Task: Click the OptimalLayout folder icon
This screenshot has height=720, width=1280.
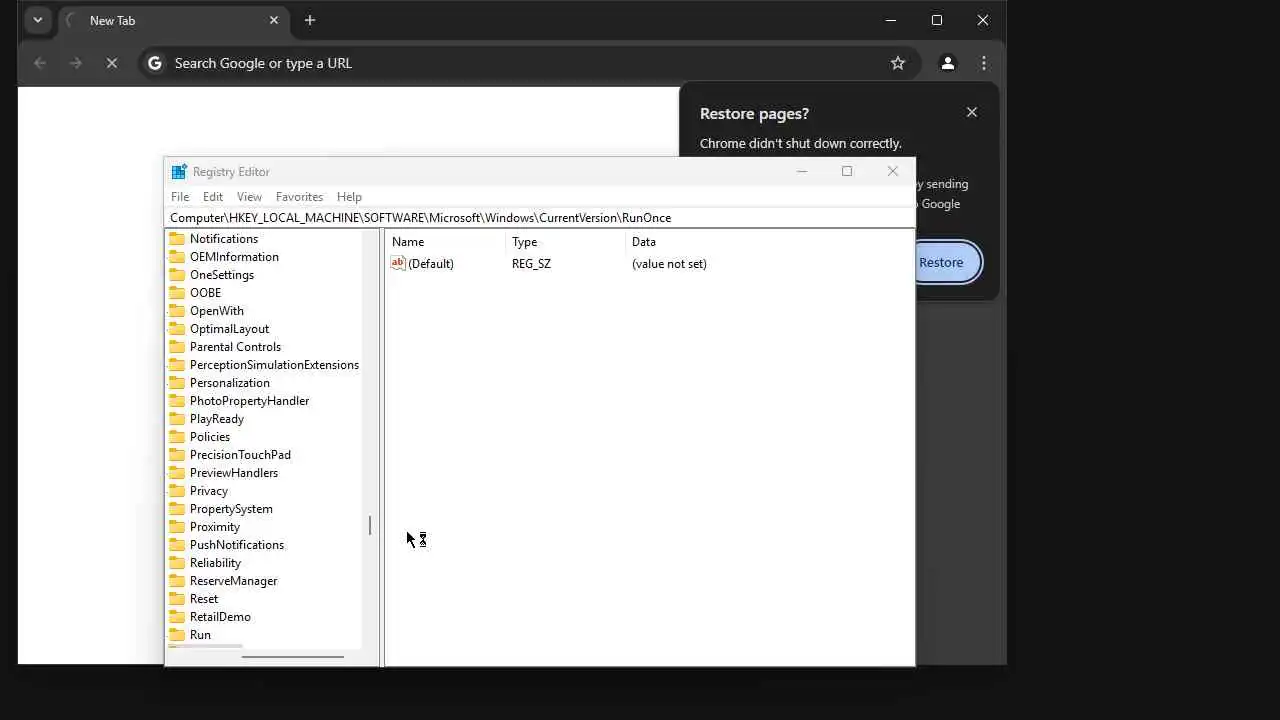Action: (177, 329)
